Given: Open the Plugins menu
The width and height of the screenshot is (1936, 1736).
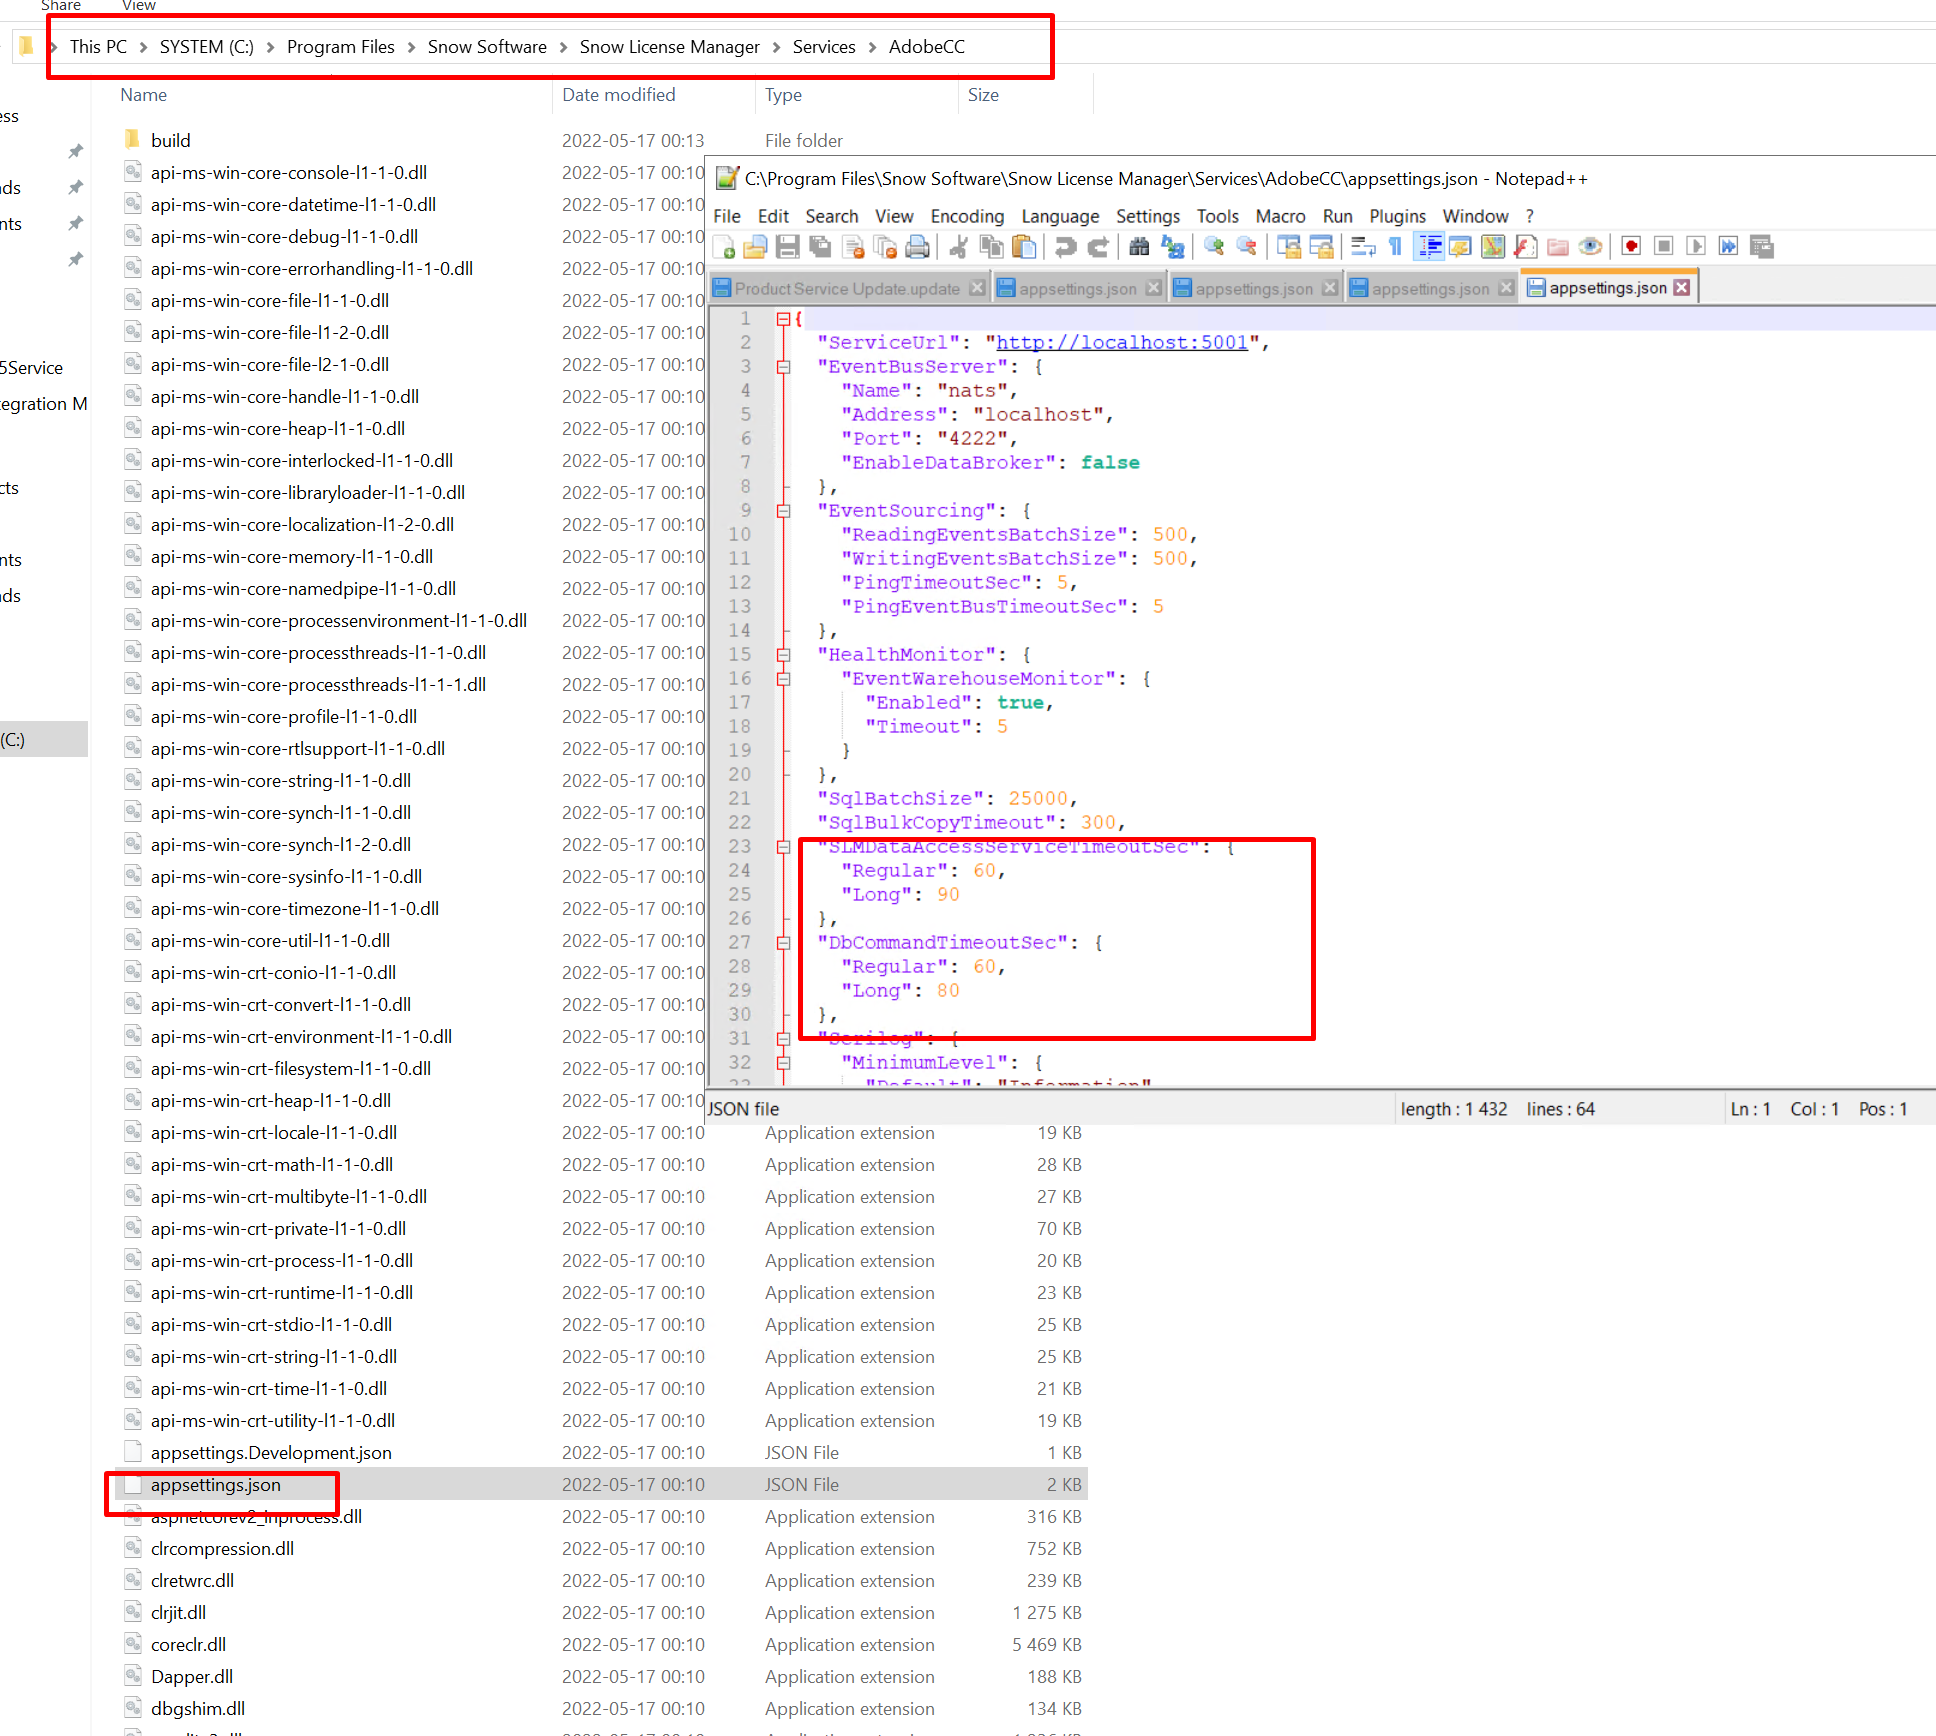Looking at the screenshot, I should (1397, 216).
